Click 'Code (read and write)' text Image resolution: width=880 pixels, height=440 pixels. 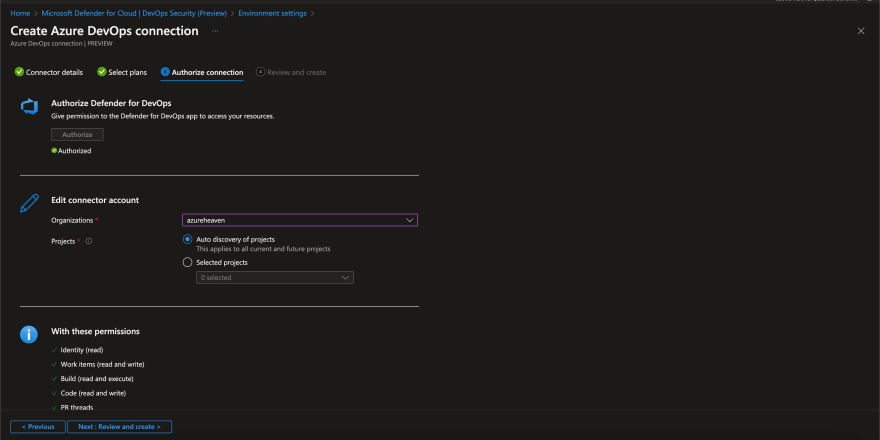(x=93, y=393)
